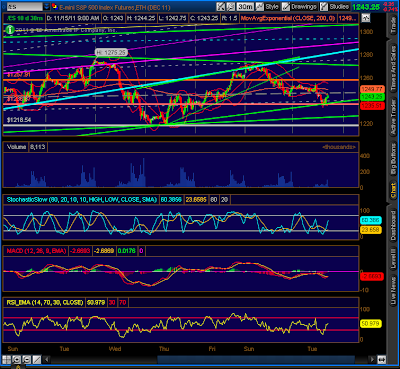Open the Style menu
400x369 pixels.
click(x=268, y=6)
